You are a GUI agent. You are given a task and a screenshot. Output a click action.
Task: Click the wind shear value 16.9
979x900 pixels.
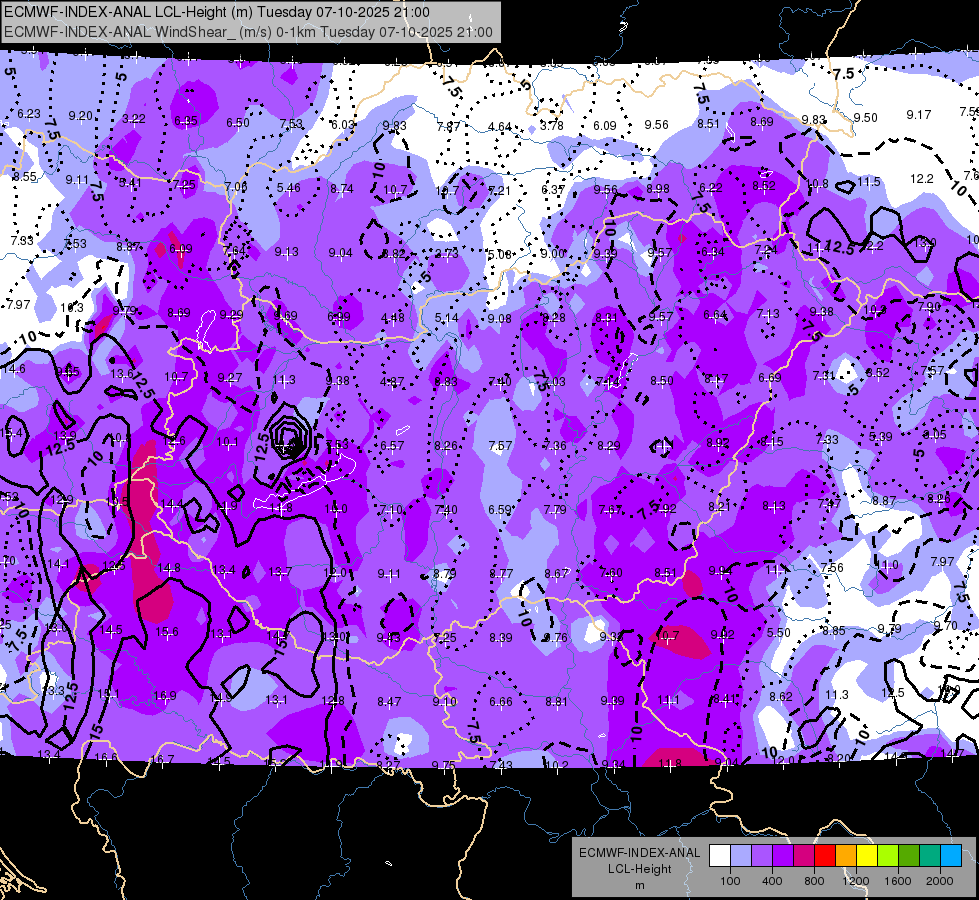(165, 695)
